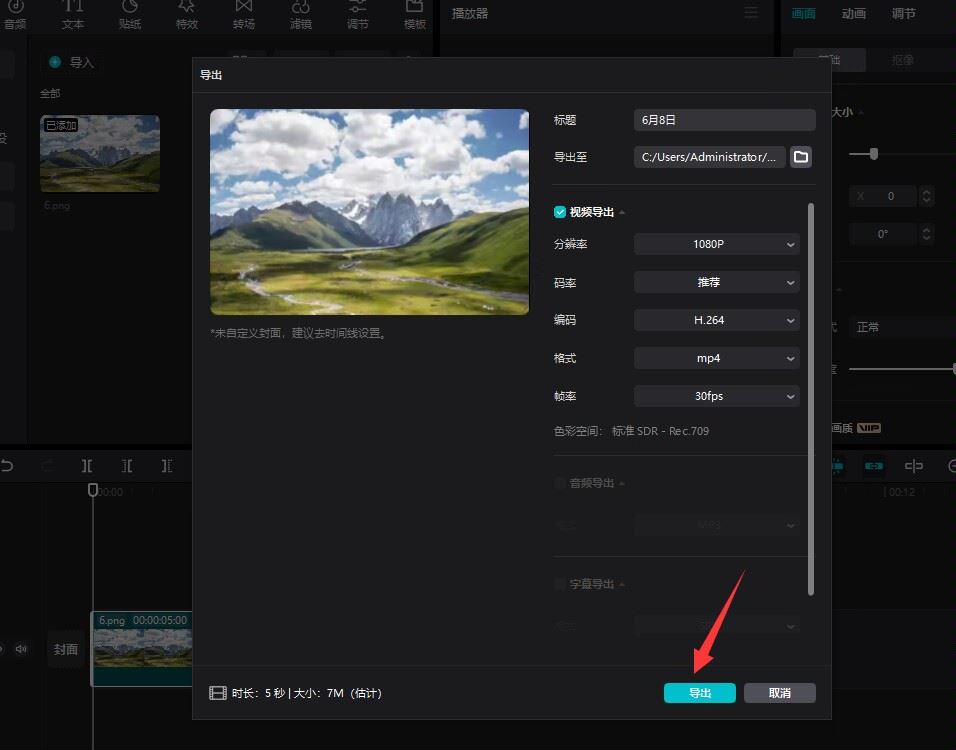The image size is (956, 750).
Task: Switch to the 抠像 cutout sub-tab
Action: pyautogui.click(x=902, y=60)
